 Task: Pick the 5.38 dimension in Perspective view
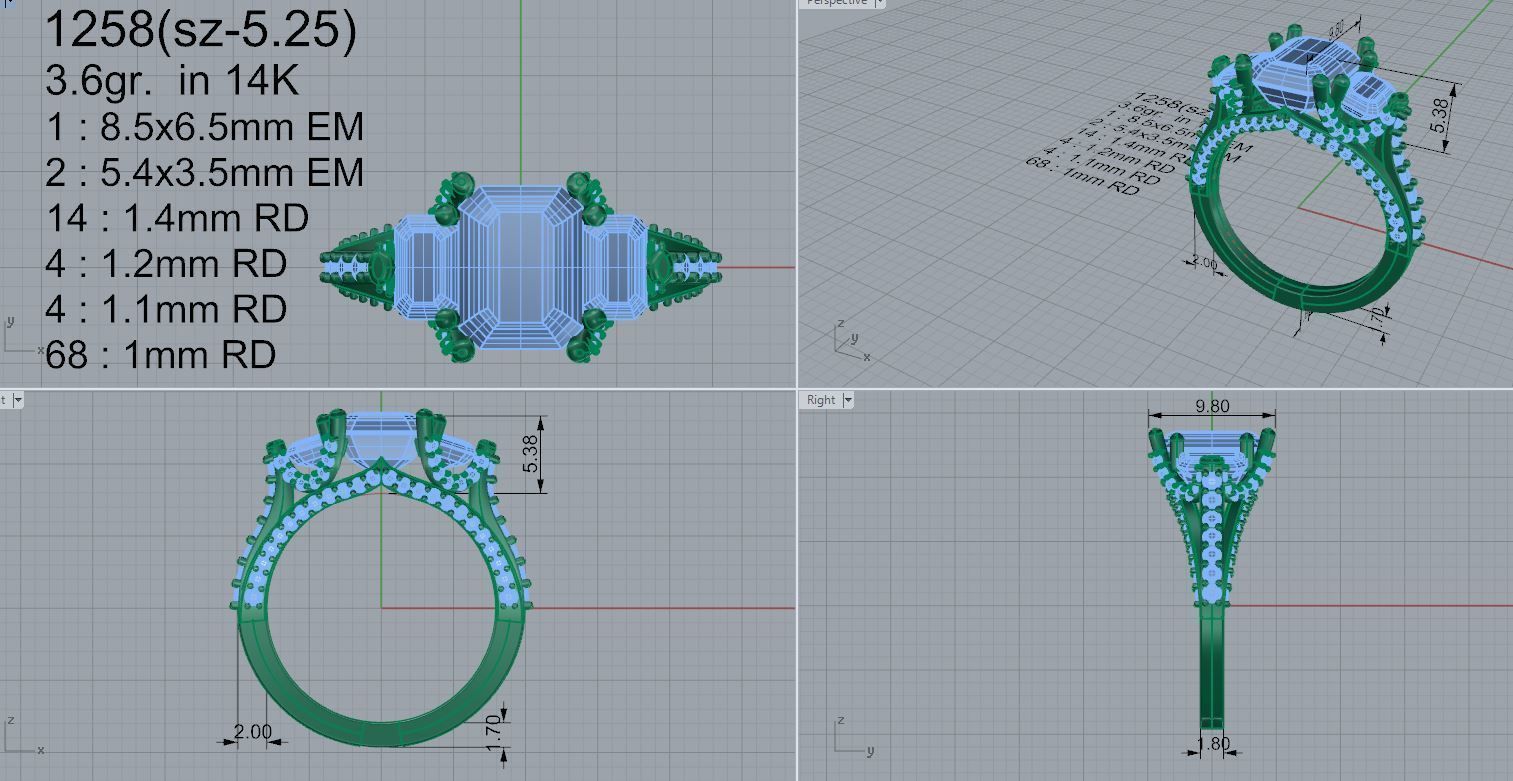click(x=1439, y=115)
